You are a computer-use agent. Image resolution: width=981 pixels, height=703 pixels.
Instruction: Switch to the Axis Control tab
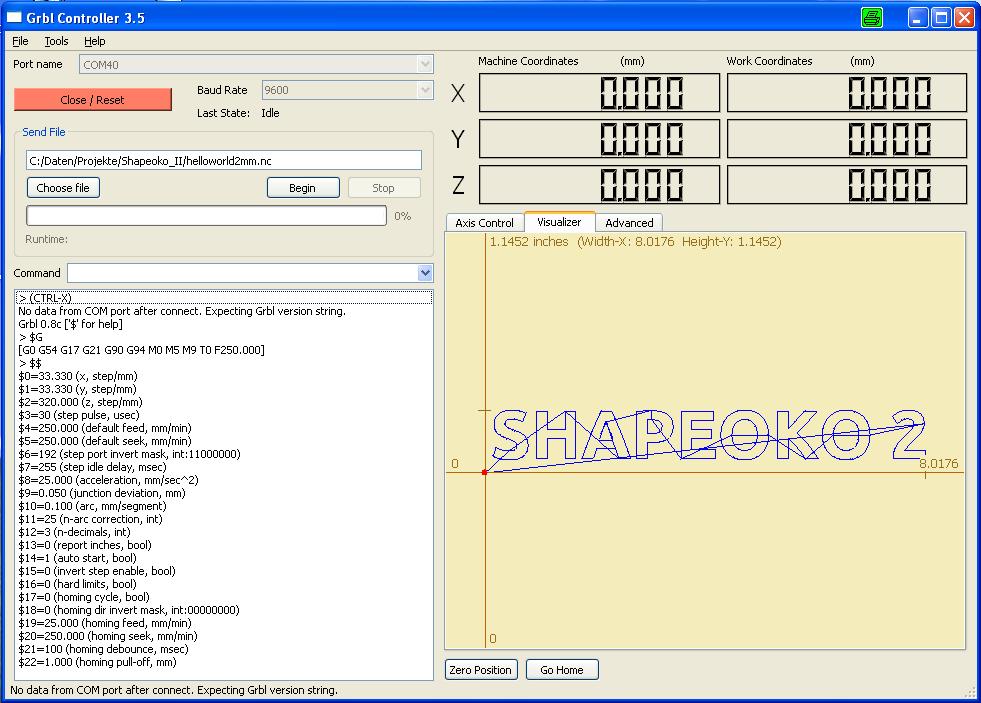point(484,223)
